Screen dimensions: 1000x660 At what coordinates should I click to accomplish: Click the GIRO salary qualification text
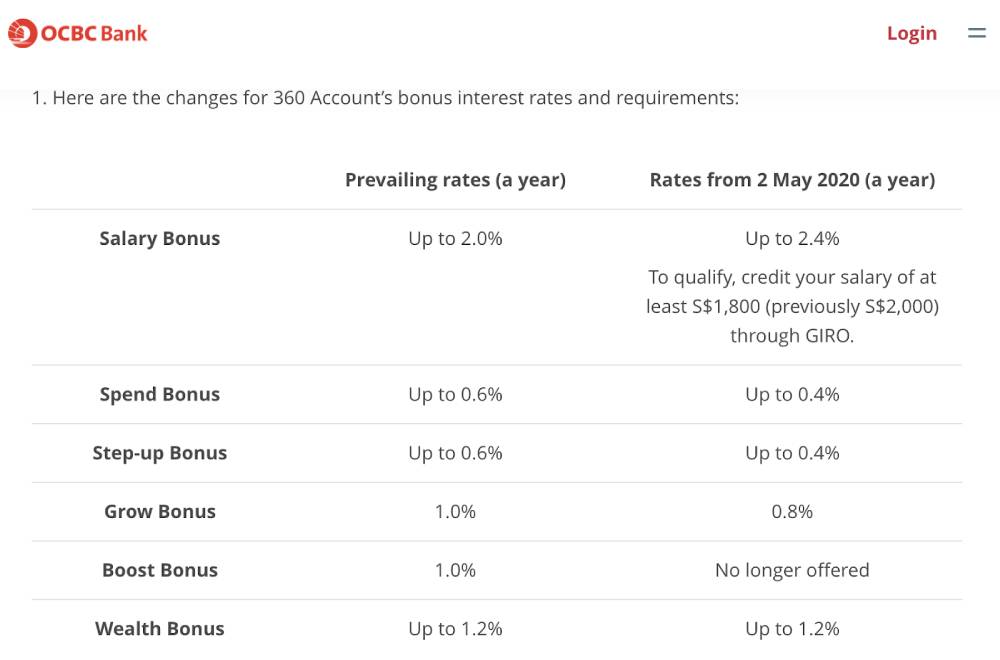792,306
